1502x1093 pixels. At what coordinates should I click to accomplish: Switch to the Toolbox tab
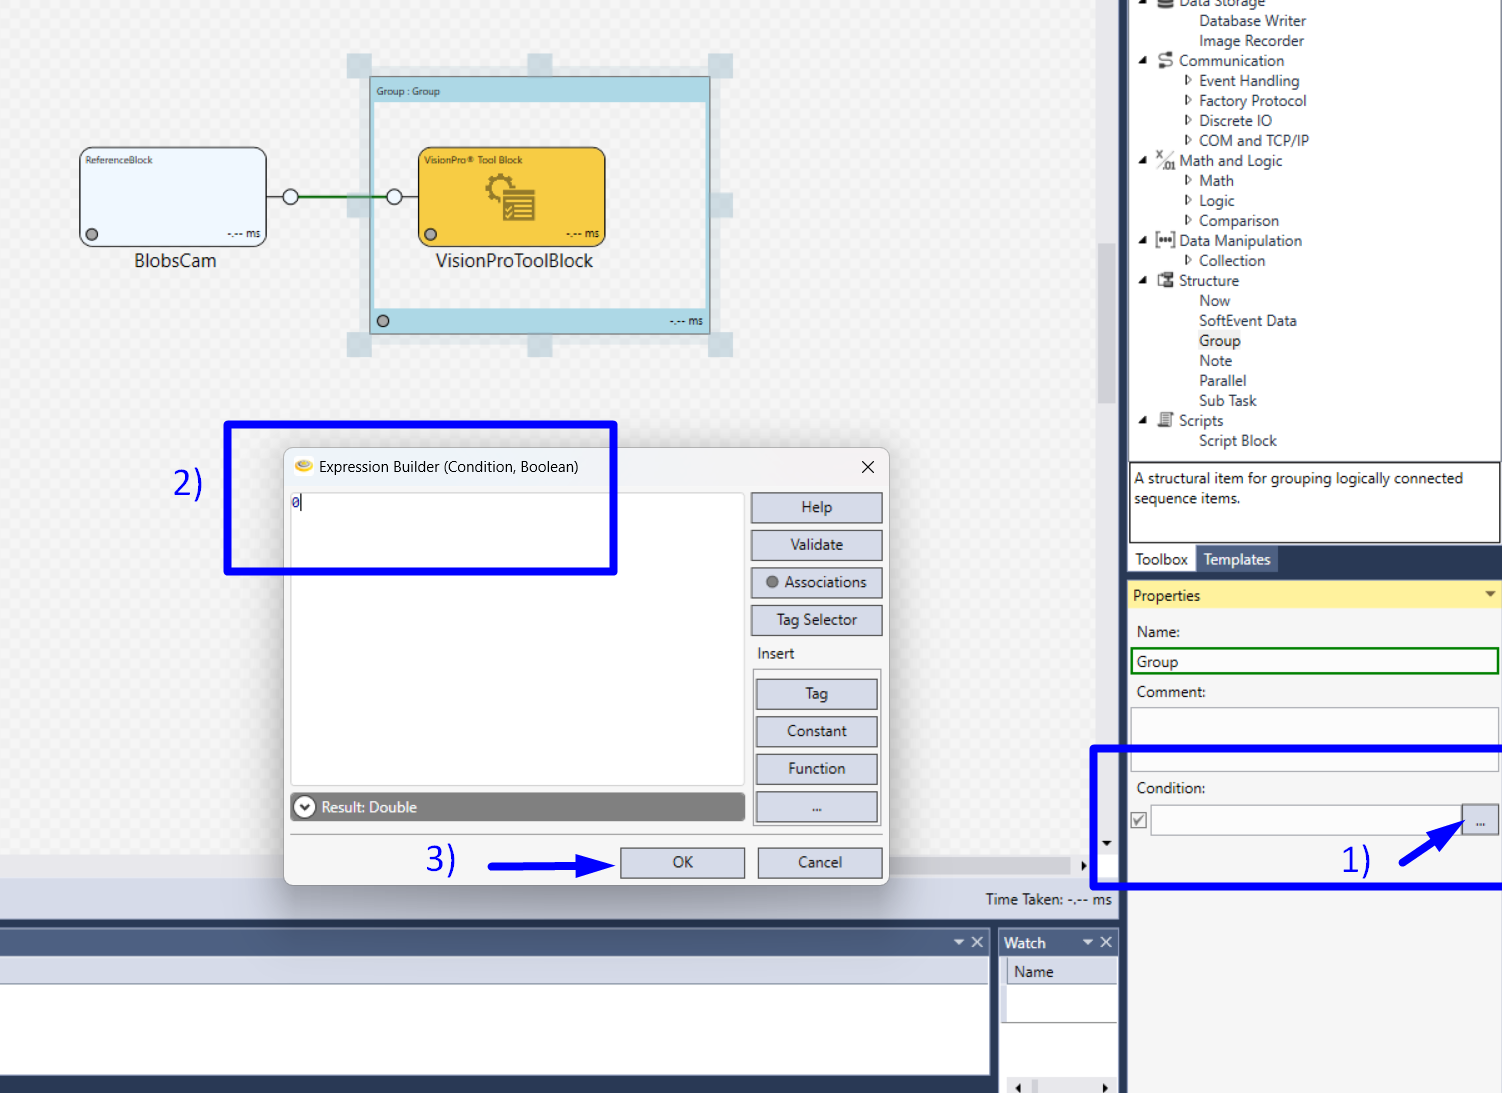coord(1161,559)
